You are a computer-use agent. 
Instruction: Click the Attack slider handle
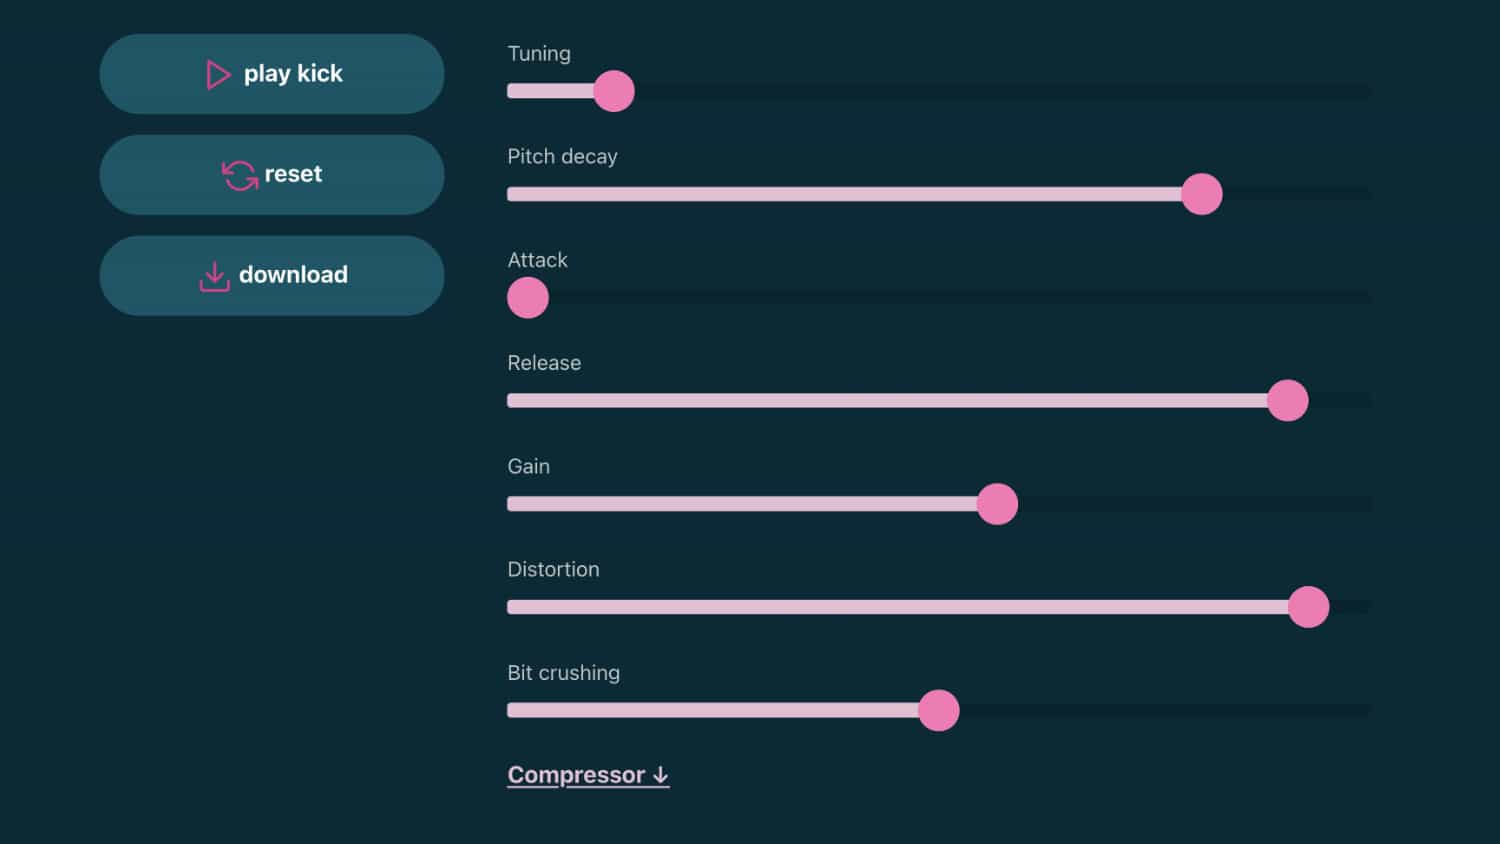click(528, 298)
